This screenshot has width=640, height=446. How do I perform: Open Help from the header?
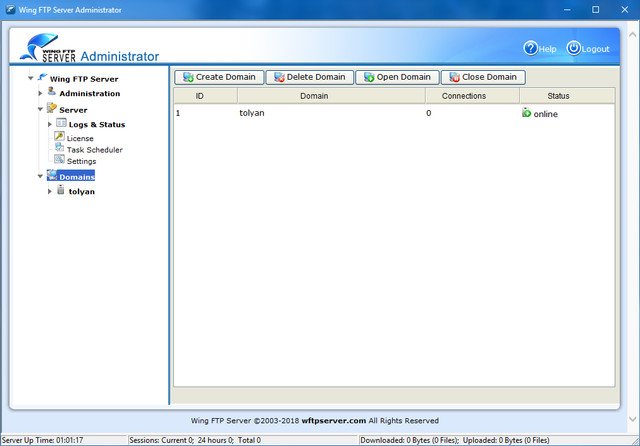click(540, 48)
